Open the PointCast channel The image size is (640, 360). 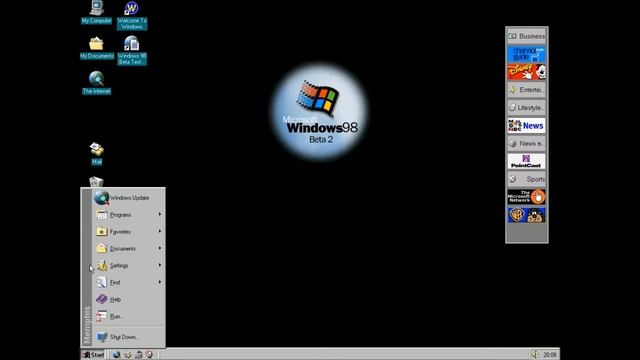click(527, 161)
